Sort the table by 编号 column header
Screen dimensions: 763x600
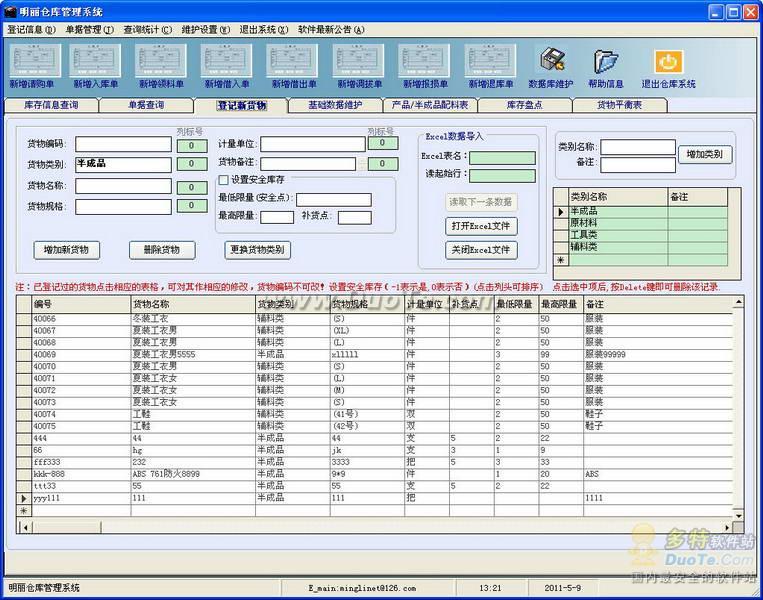[81, 305]
